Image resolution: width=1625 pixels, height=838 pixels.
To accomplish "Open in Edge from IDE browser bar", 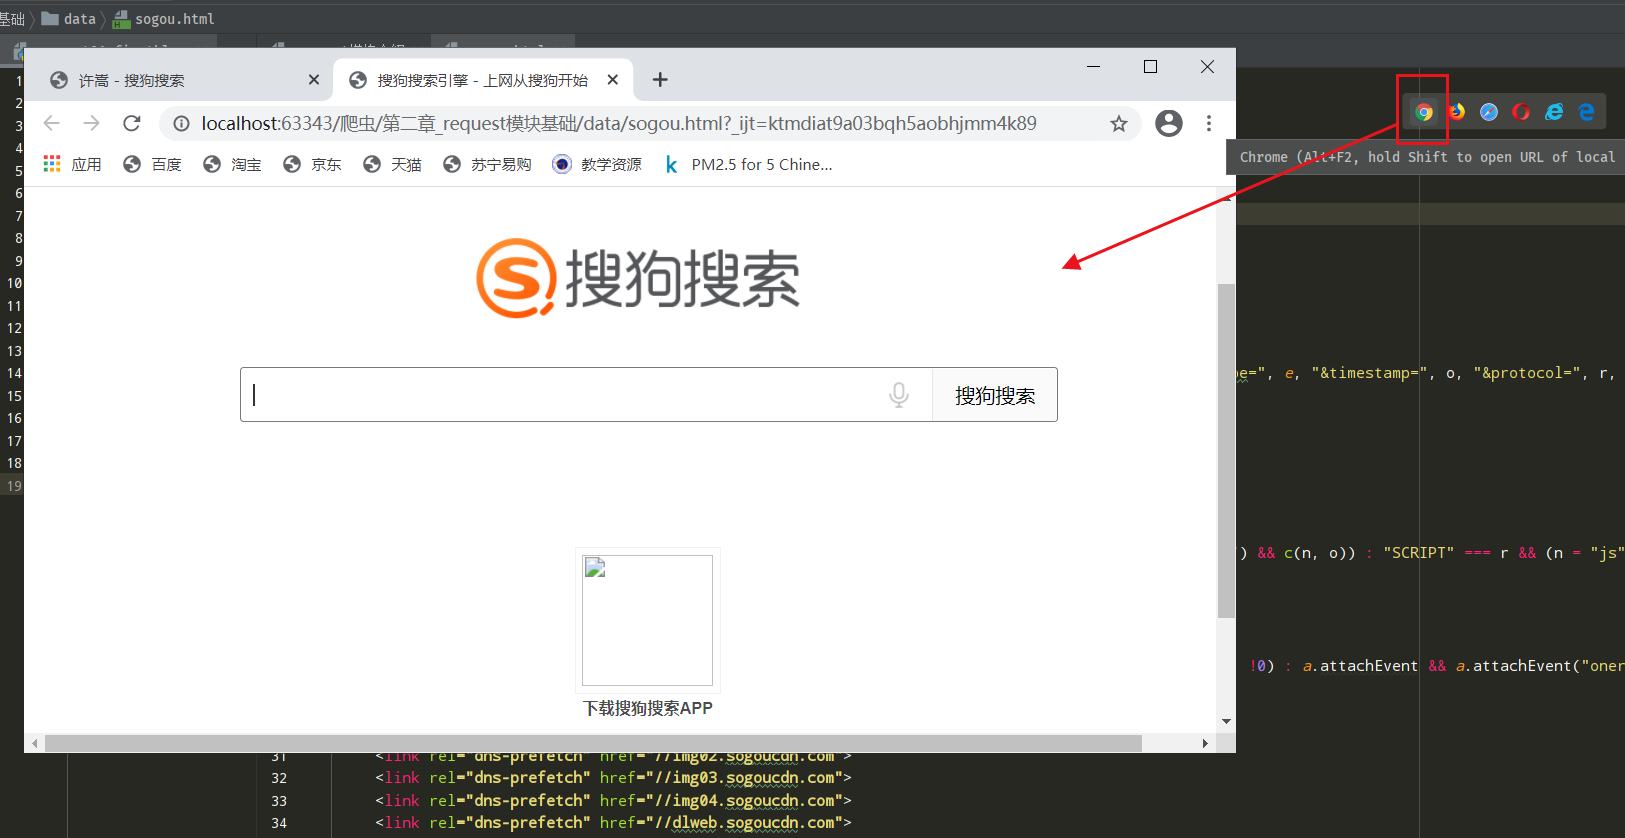I will (1586, 112).
